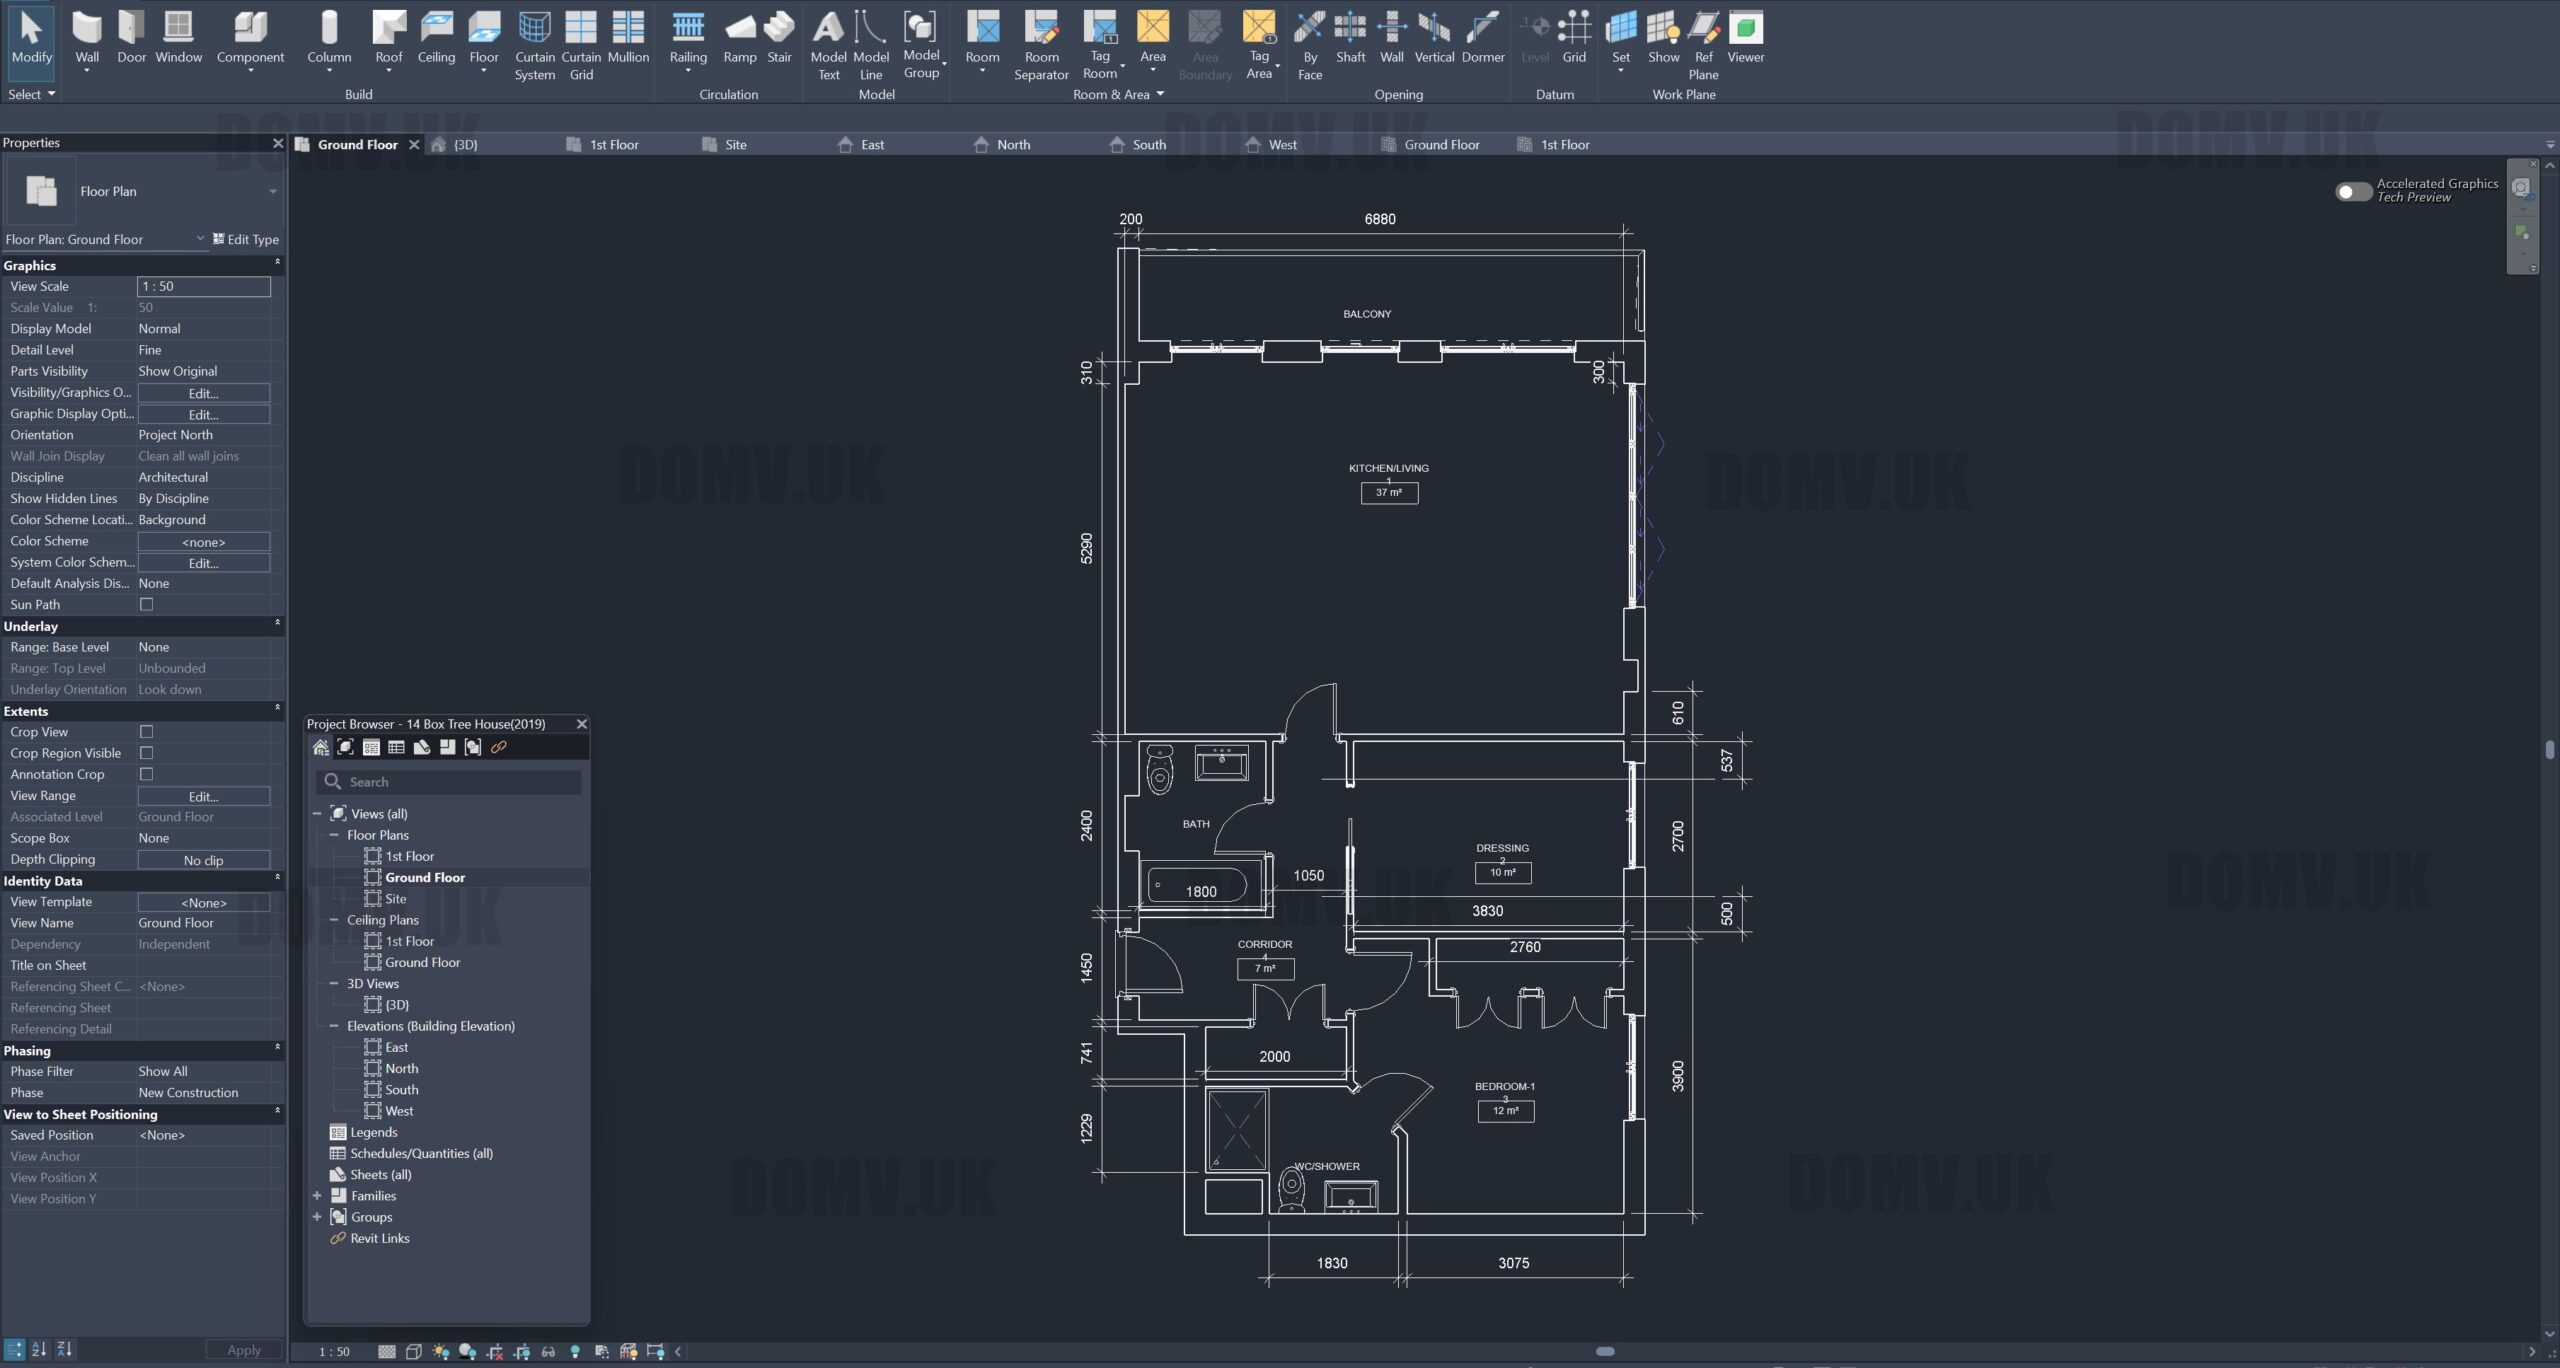Image resolution: width=2560 pixels, height=1368 pixels.
Task: Click the Edit Type button
Action: click(246, 240)
